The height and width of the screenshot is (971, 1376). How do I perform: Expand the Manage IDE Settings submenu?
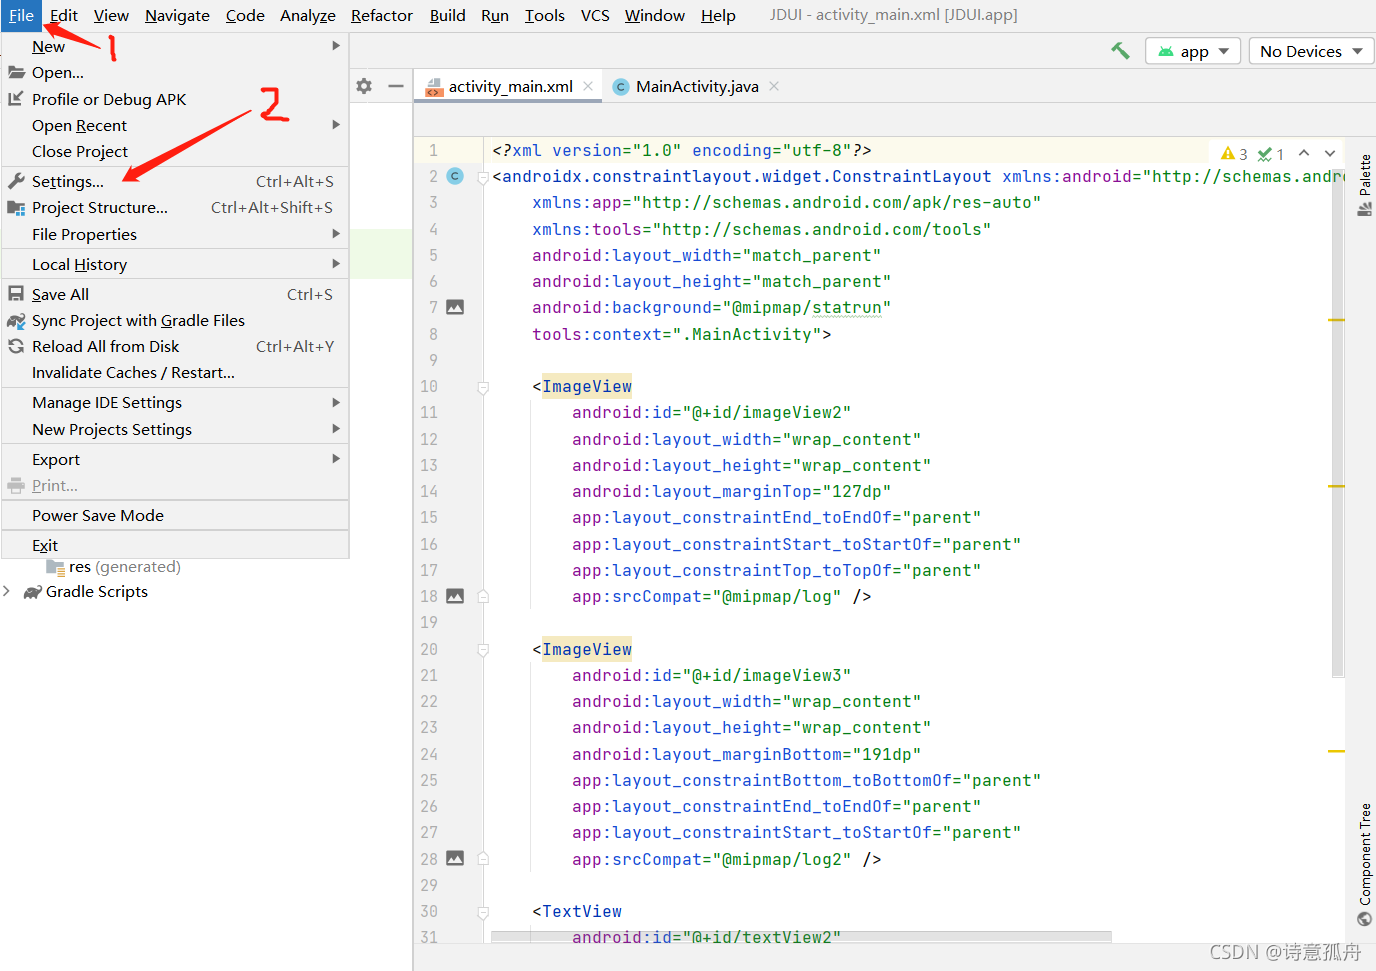tap(175, 402)
